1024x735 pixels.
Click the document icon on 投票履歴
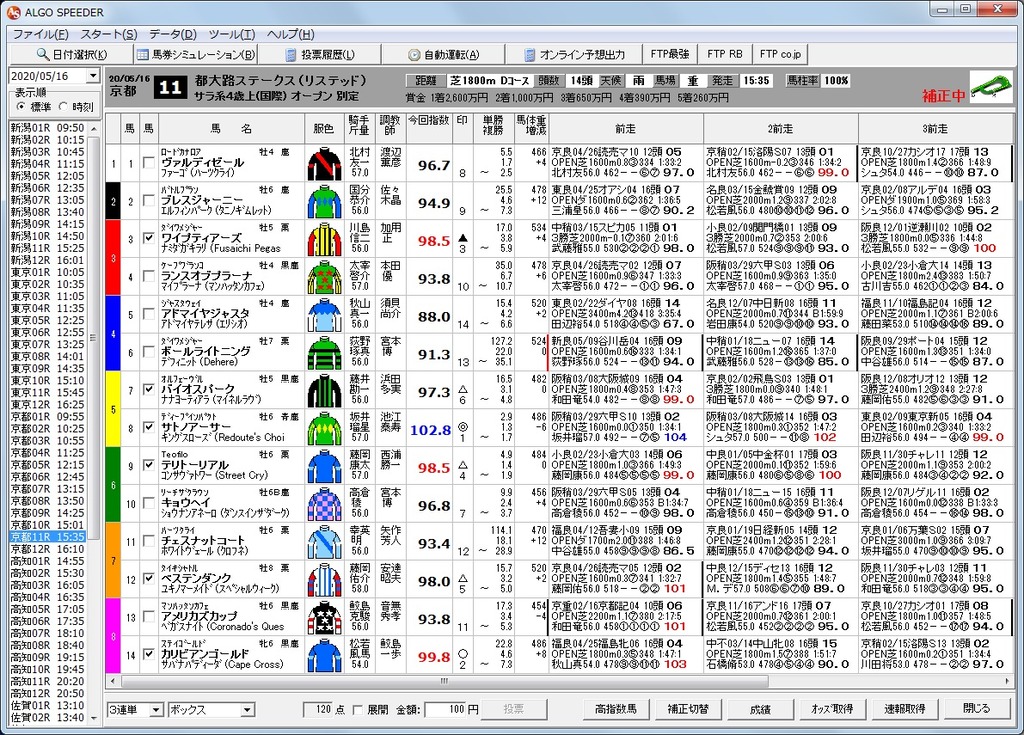click(291, 55)
